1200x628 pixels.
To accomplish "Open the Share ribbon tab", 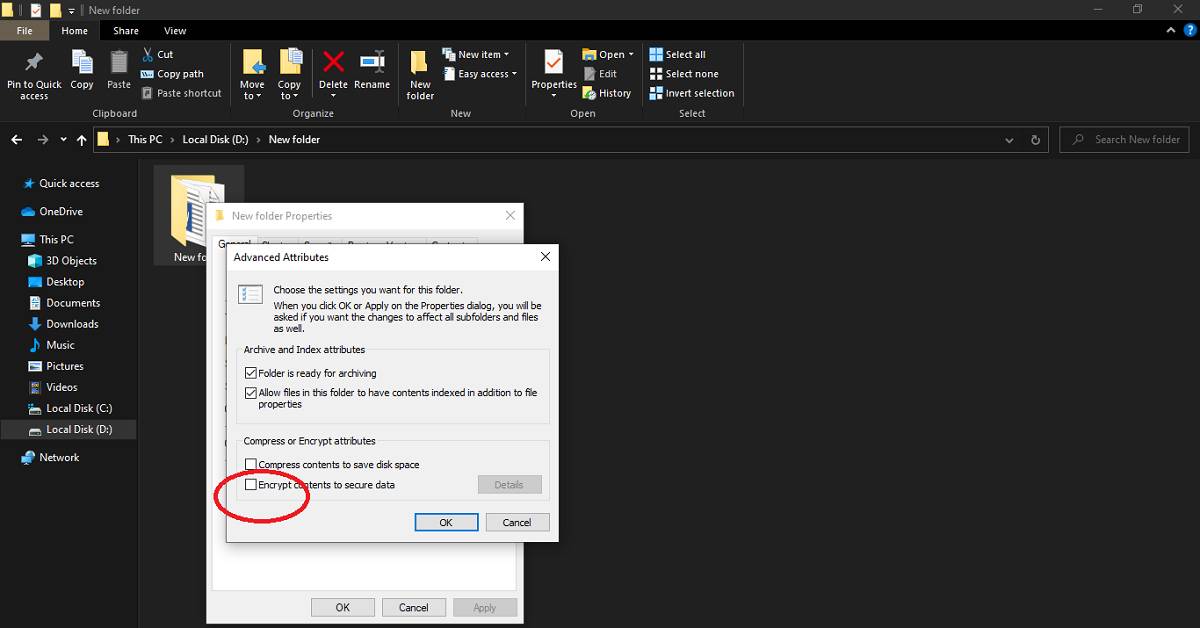I will tap(126, 31).
